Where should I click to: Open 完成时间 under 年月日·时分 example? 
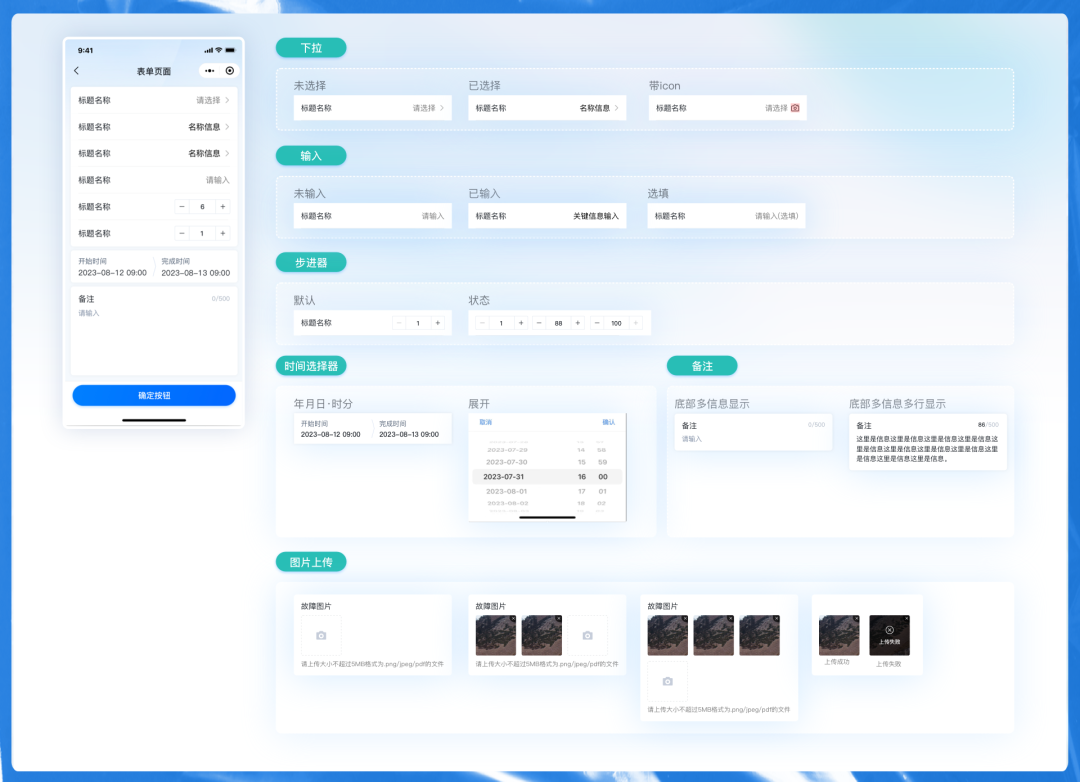[x=409, y=429]
